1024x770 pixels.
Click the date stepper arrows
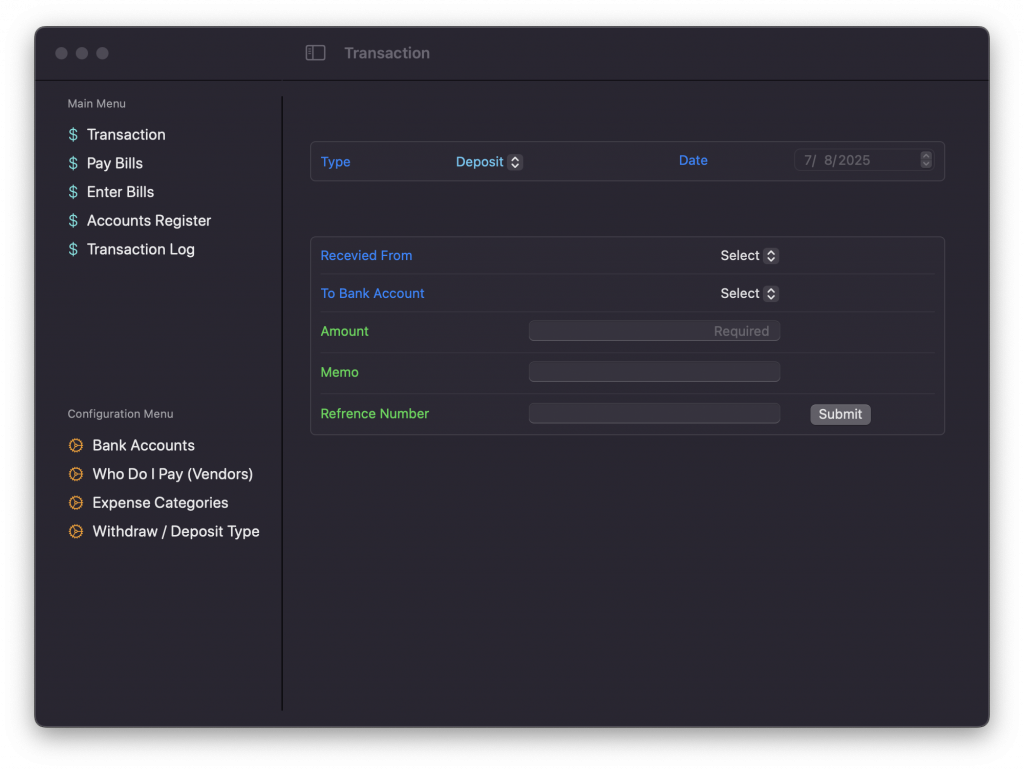coord(926,160)
